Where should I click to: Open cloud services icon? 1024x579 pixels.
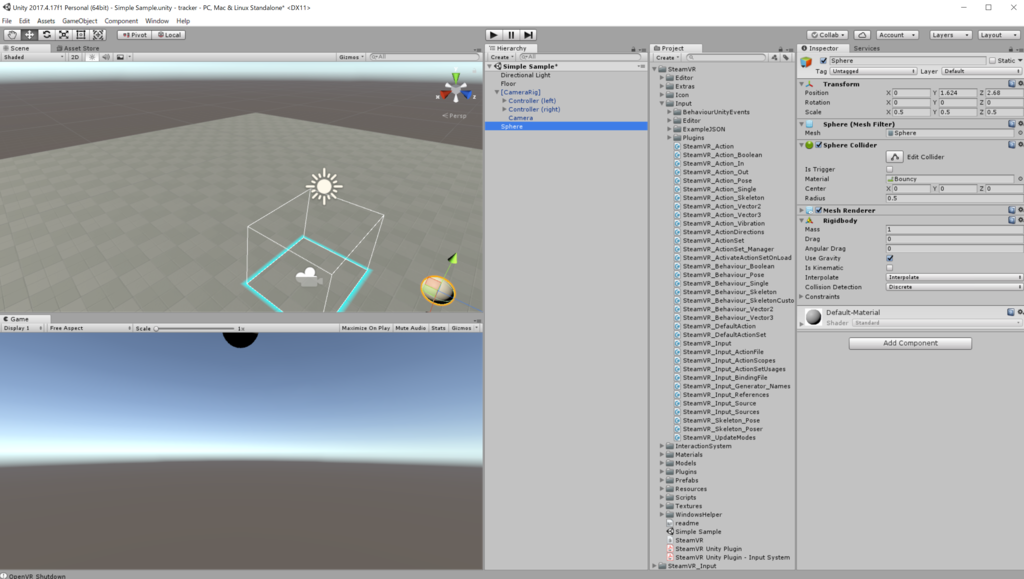(x=862, y=35)
